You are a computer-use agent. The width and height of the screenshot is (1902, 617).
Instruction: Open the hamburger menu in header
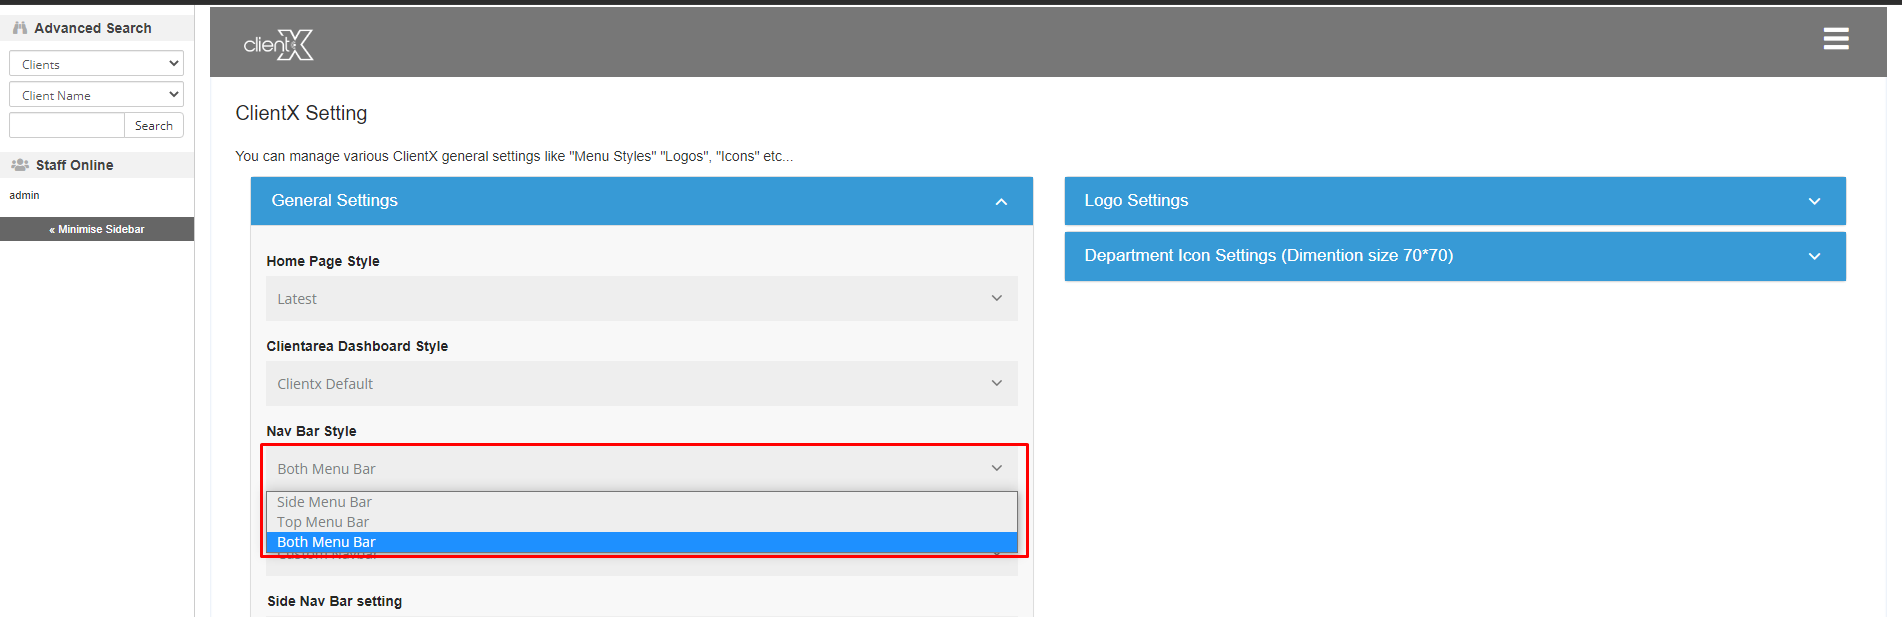tap(1835, 39)
